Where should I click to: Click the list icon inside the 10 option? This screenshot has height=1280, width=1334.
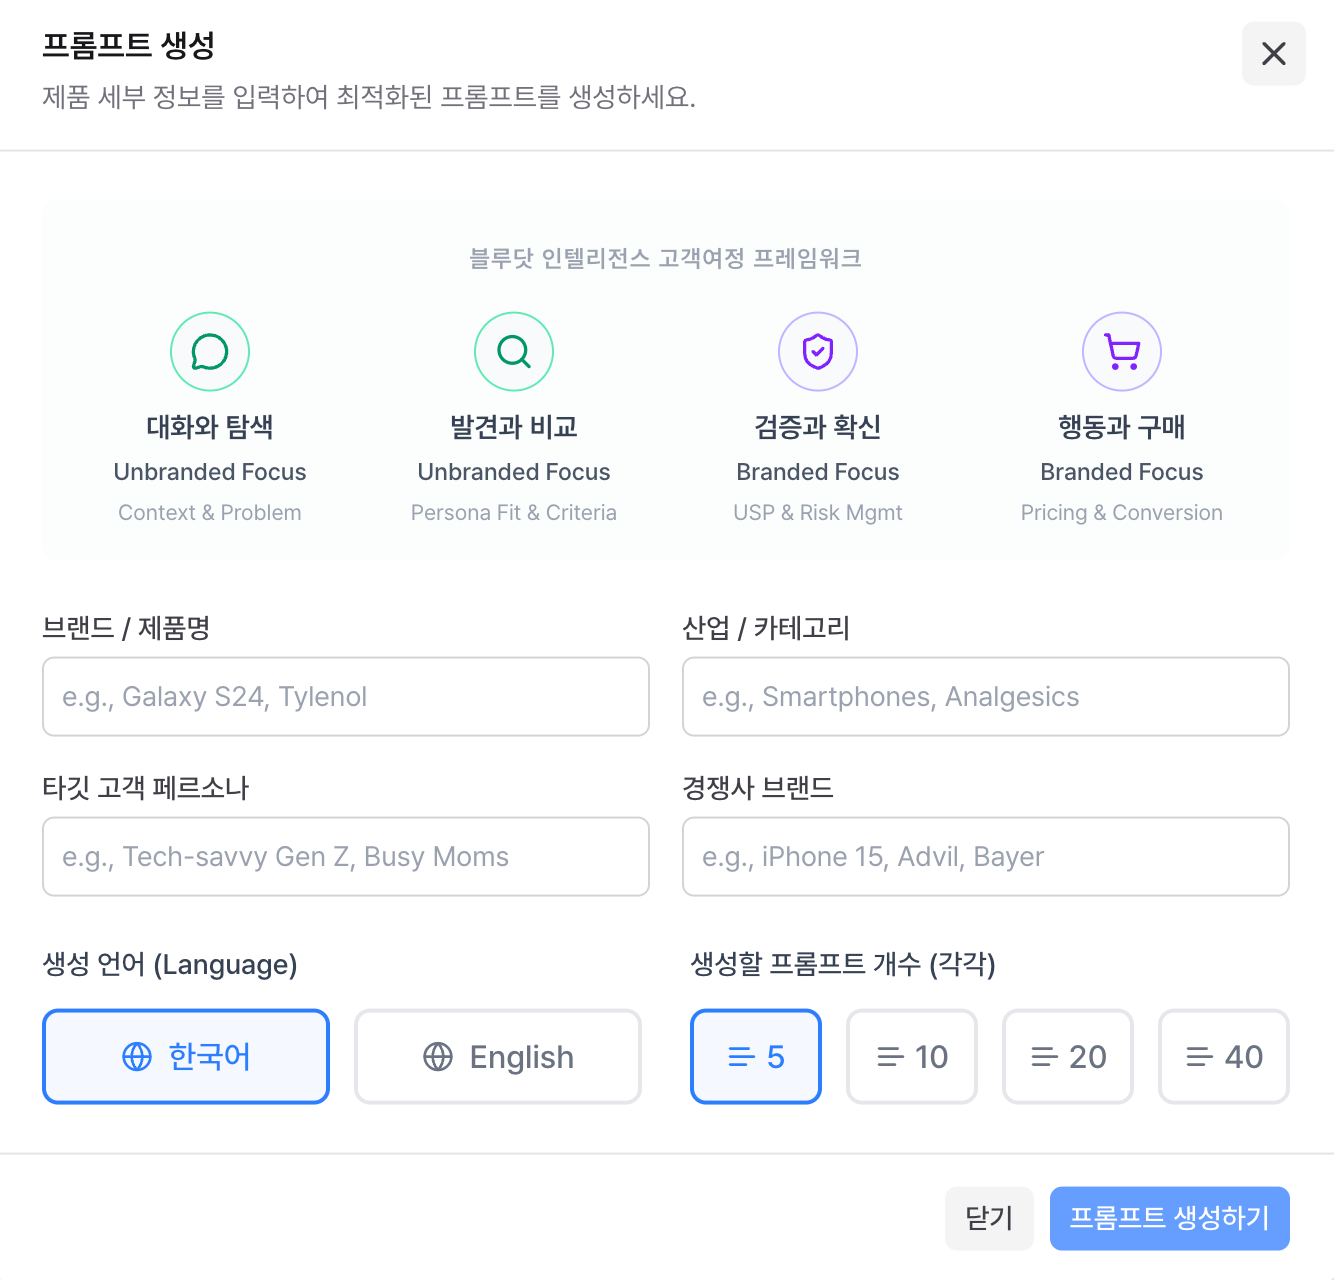click(889, 1056)
